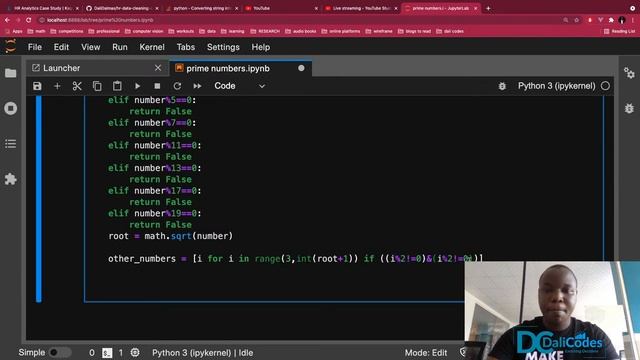Switch to the GitHub data-cleaning browser tab
Viewport: 640px width, 360px height.
(x=122, y=8)
